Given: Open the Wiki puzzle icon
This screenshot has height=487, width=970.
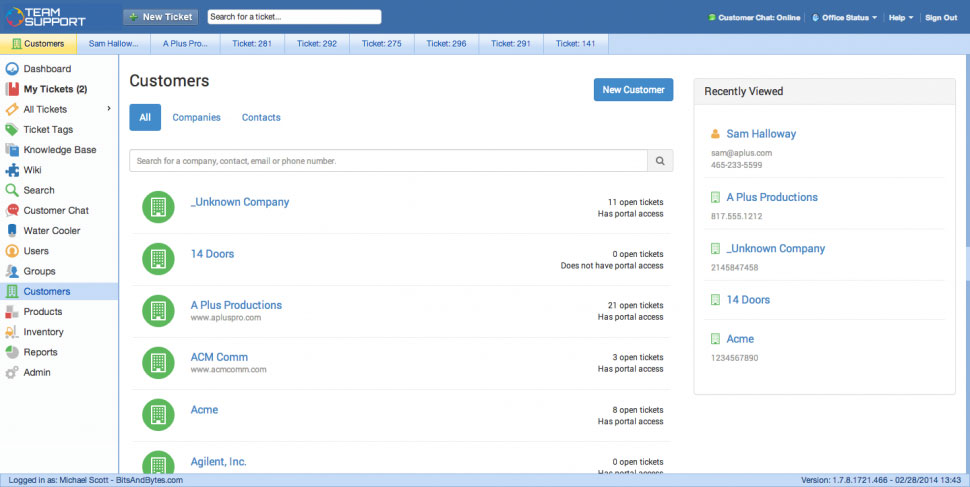Looking at the screenshot, I should pos(12,170).
